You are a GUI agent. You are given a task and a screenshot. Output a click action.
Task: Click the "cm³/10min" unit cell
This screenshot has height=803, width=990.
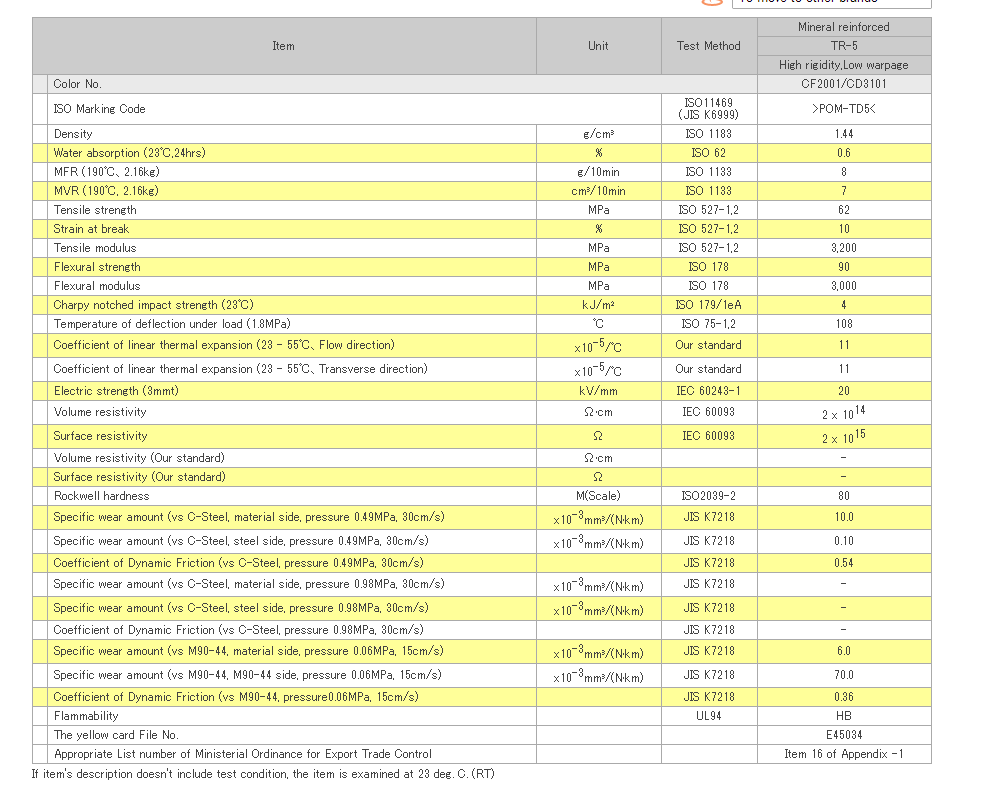click(598, 191)
